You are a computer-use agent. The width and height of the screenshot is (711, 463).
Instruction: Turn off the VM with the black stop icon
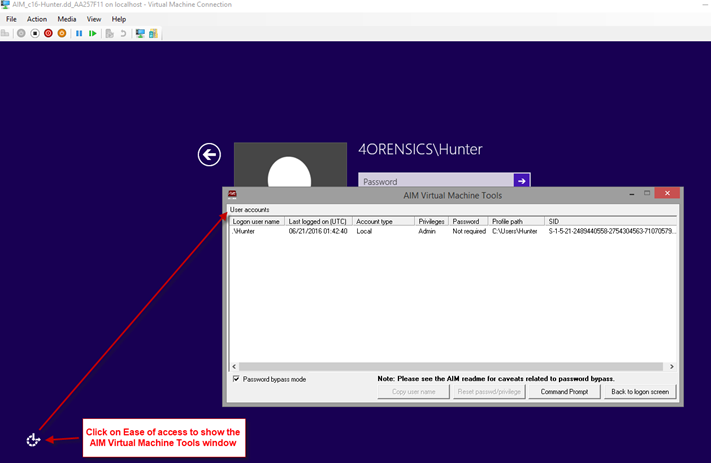35,33
